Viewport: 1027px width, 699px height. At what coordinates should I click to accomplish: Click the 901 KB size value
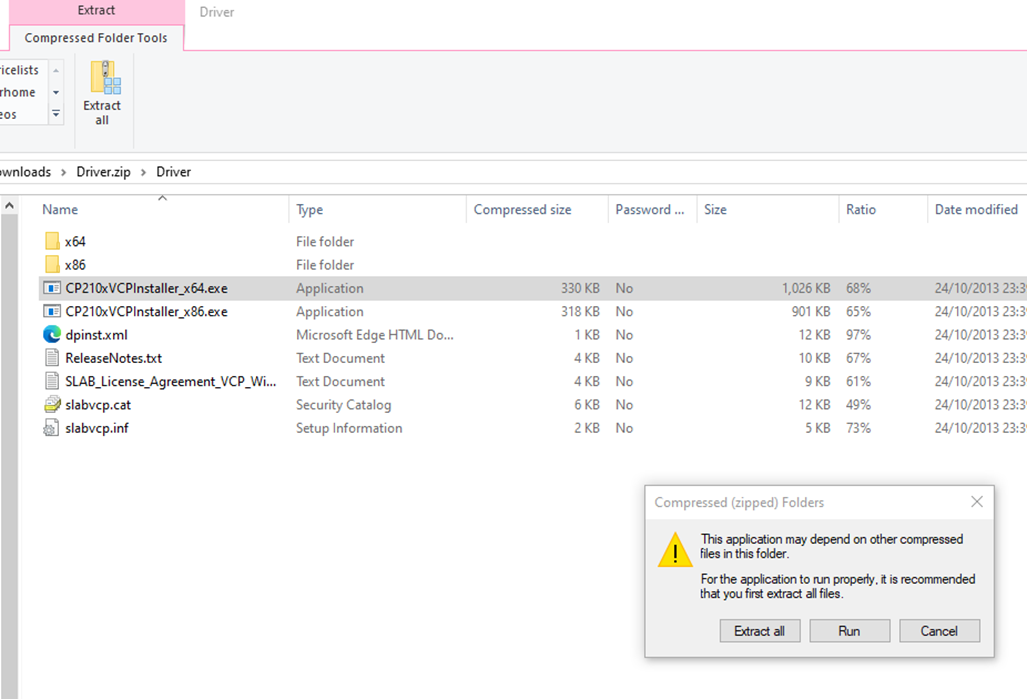(811, 312)
